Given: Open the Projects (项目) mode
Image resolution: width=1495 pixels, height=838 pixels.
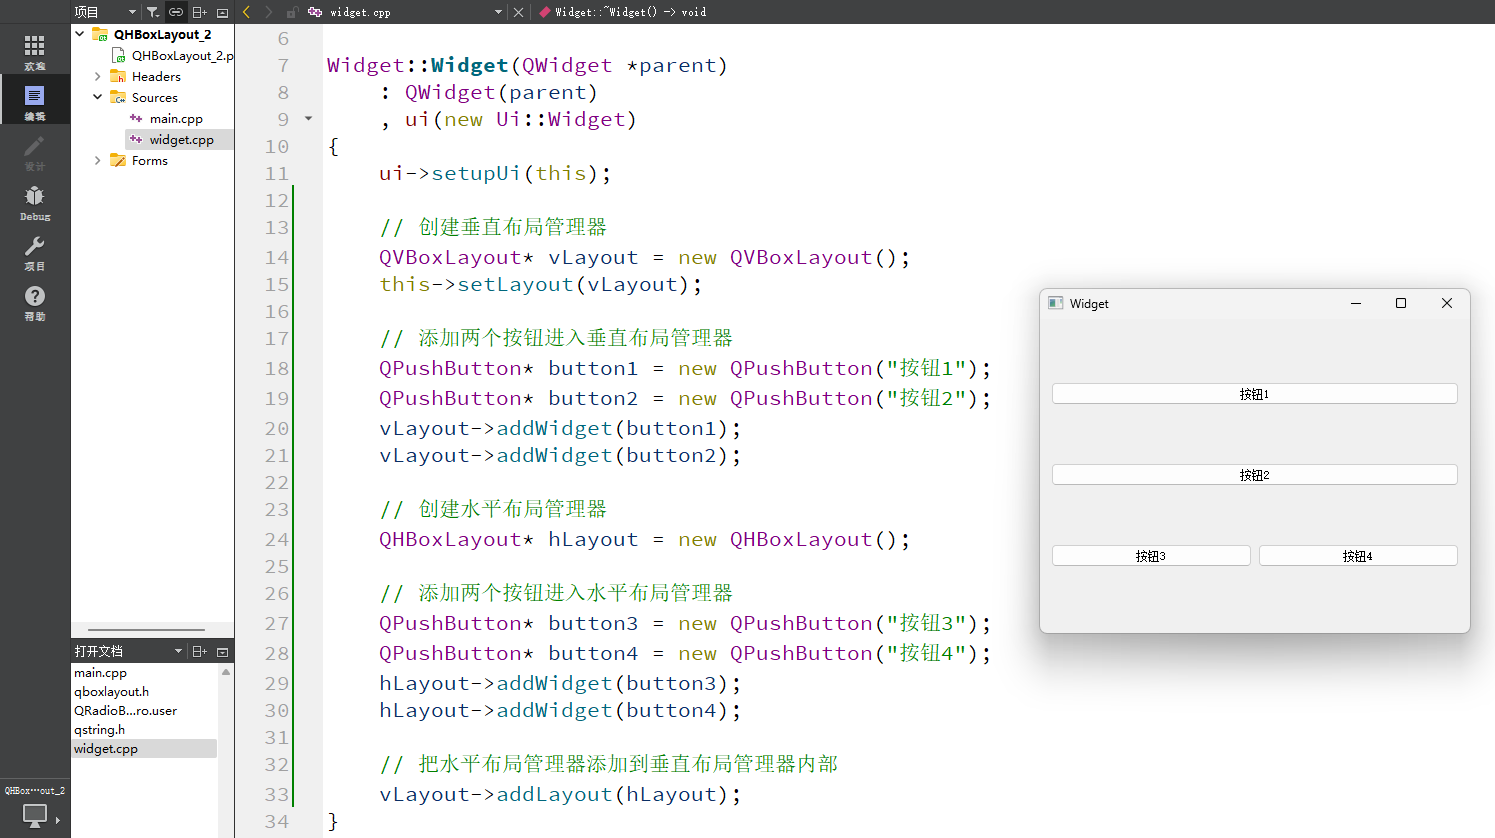Looking at the screenshot, I should [x=35, y=252].
